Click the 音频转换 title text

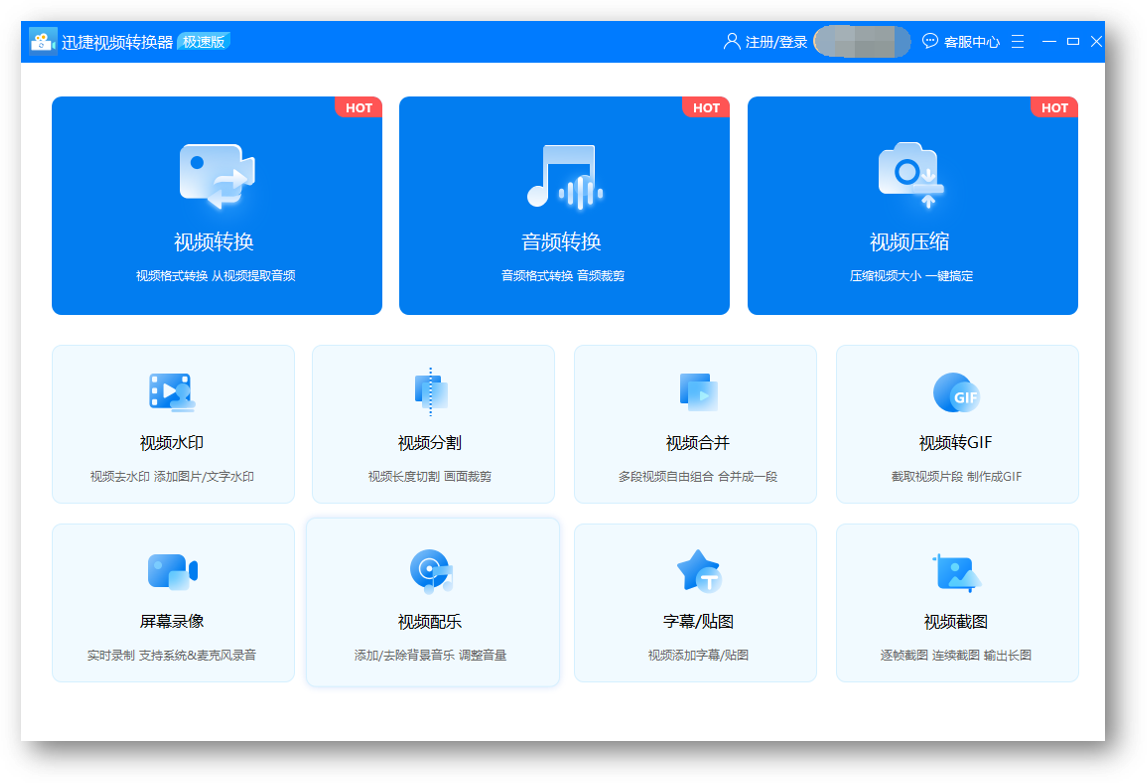pos(561,241)
